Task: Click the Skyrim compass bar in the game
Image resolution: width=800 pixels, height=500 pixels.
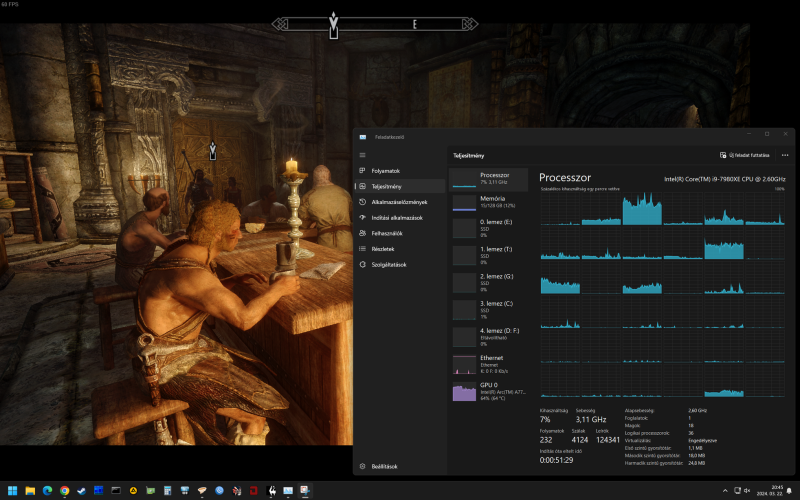Action: (x=374, y=24)
